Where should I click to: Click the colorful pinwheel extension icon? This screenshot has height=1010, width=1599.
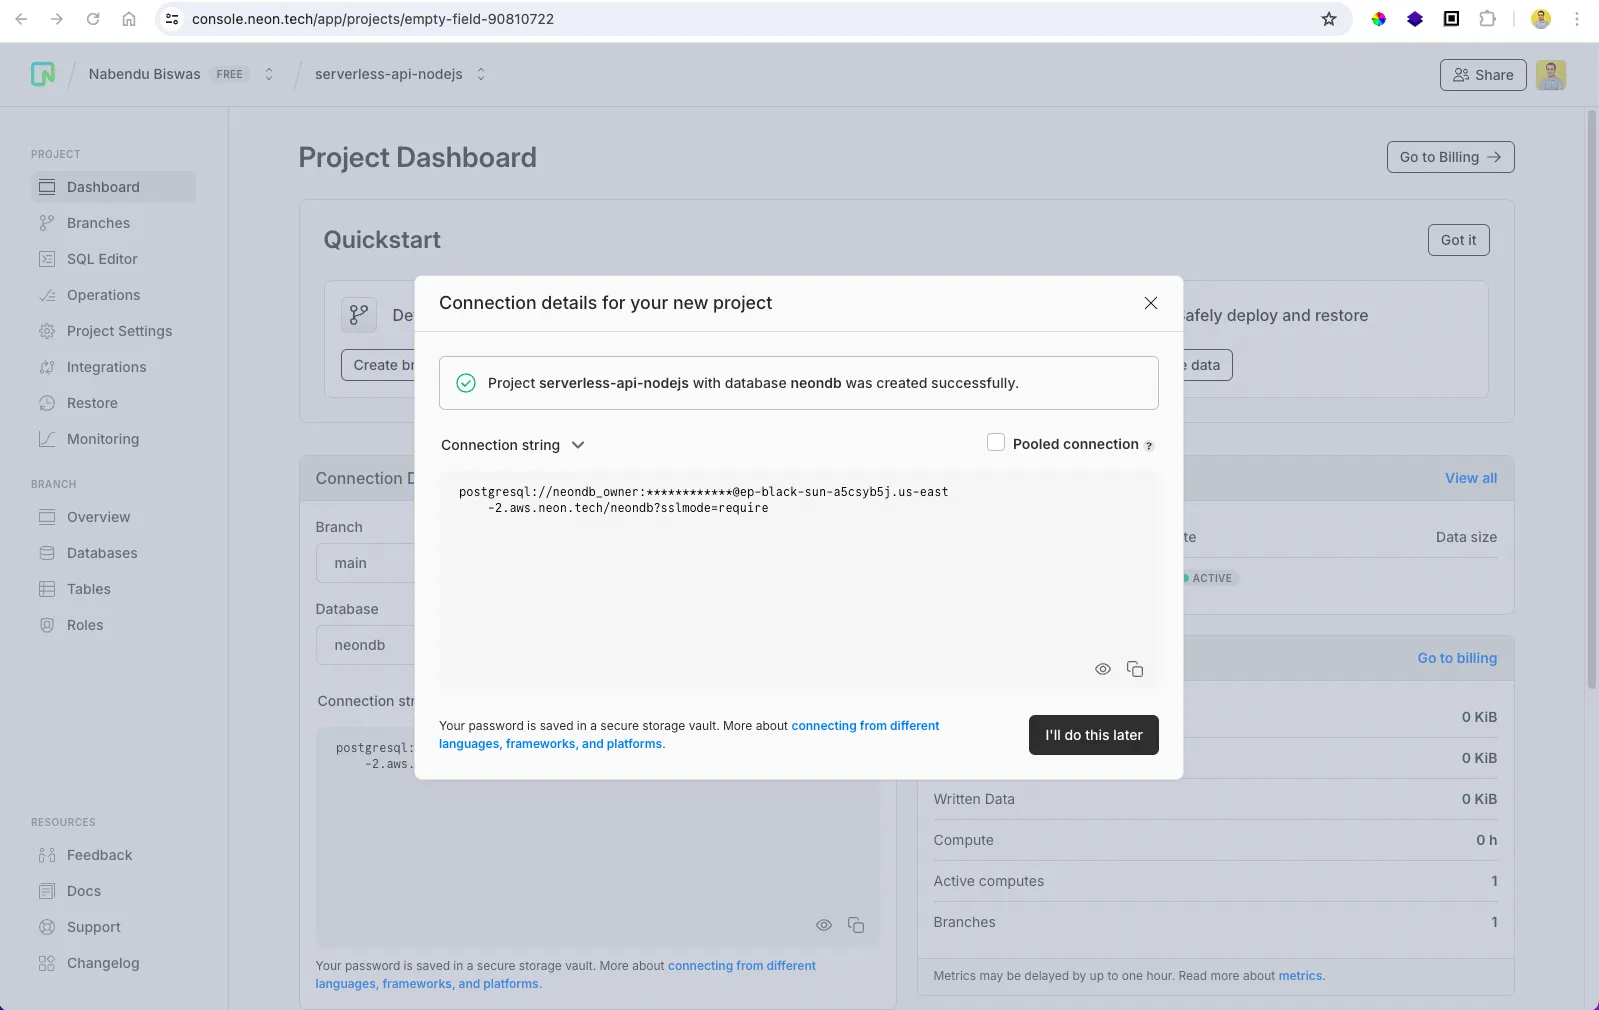click(x=1379, y=19)
